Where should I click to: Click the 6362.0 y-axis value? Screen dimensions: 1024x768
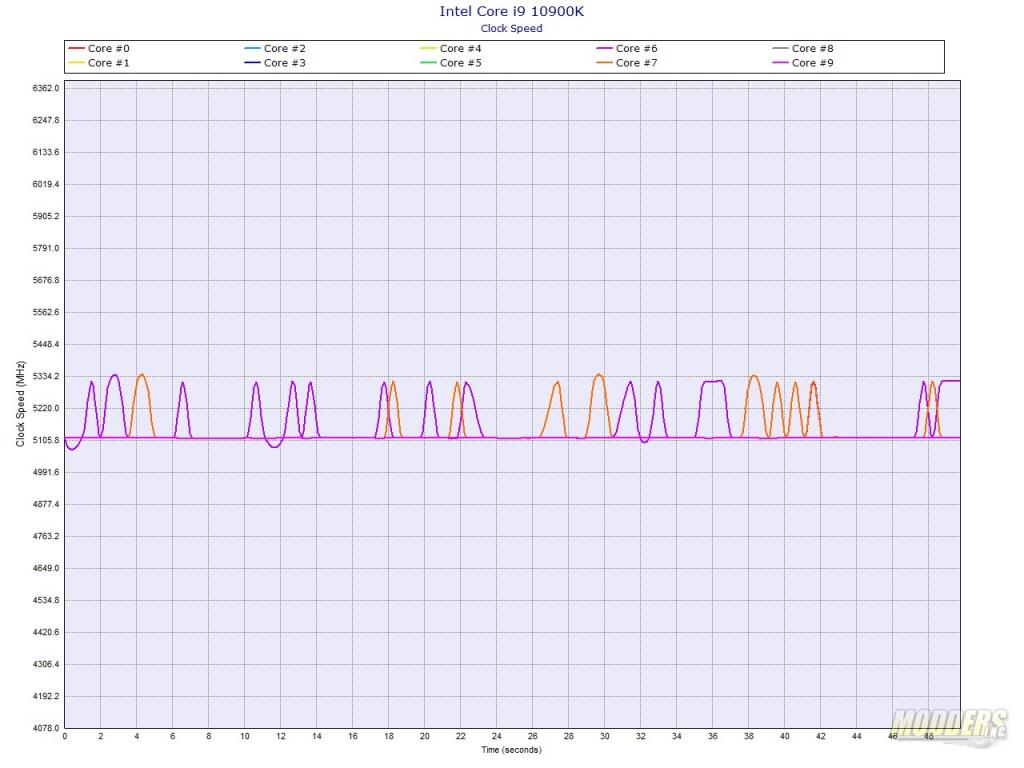tap(46, 88)
